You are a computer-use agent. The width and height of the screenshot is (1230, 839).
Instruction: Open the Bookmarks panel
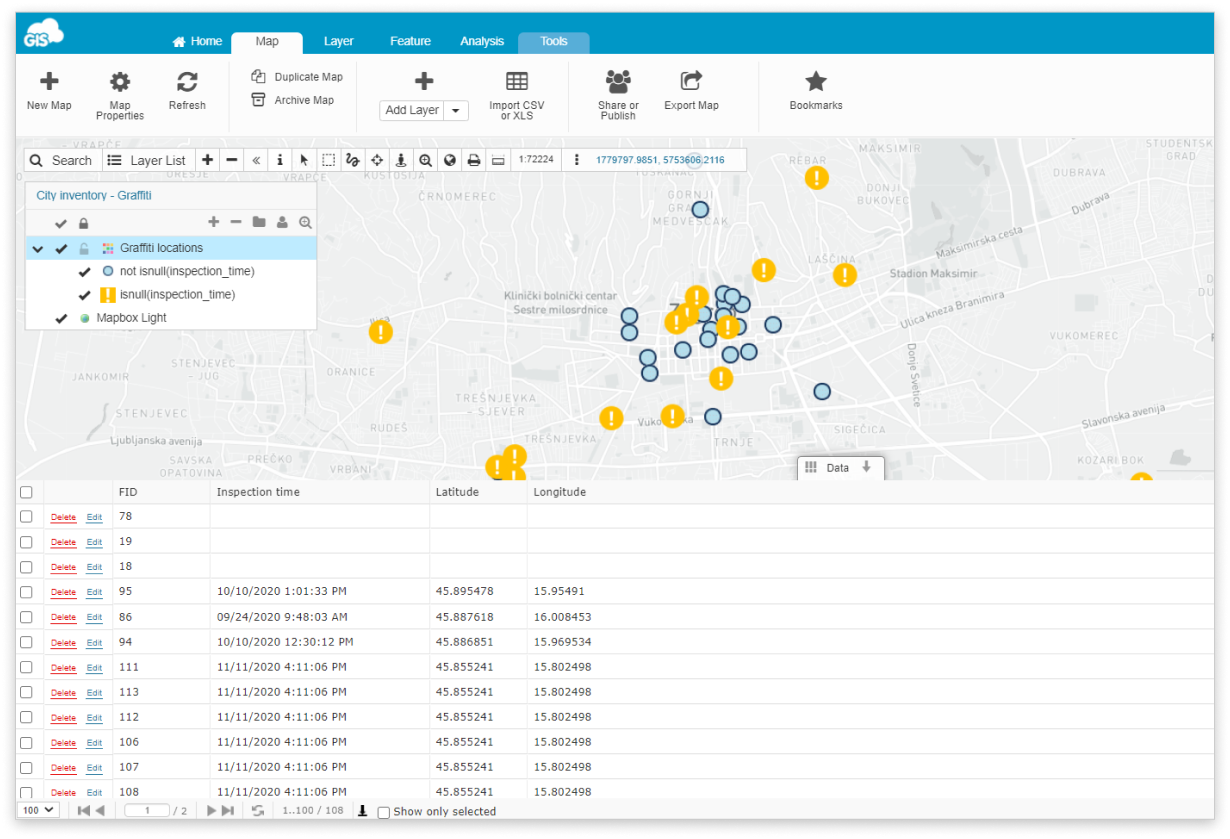815,90
